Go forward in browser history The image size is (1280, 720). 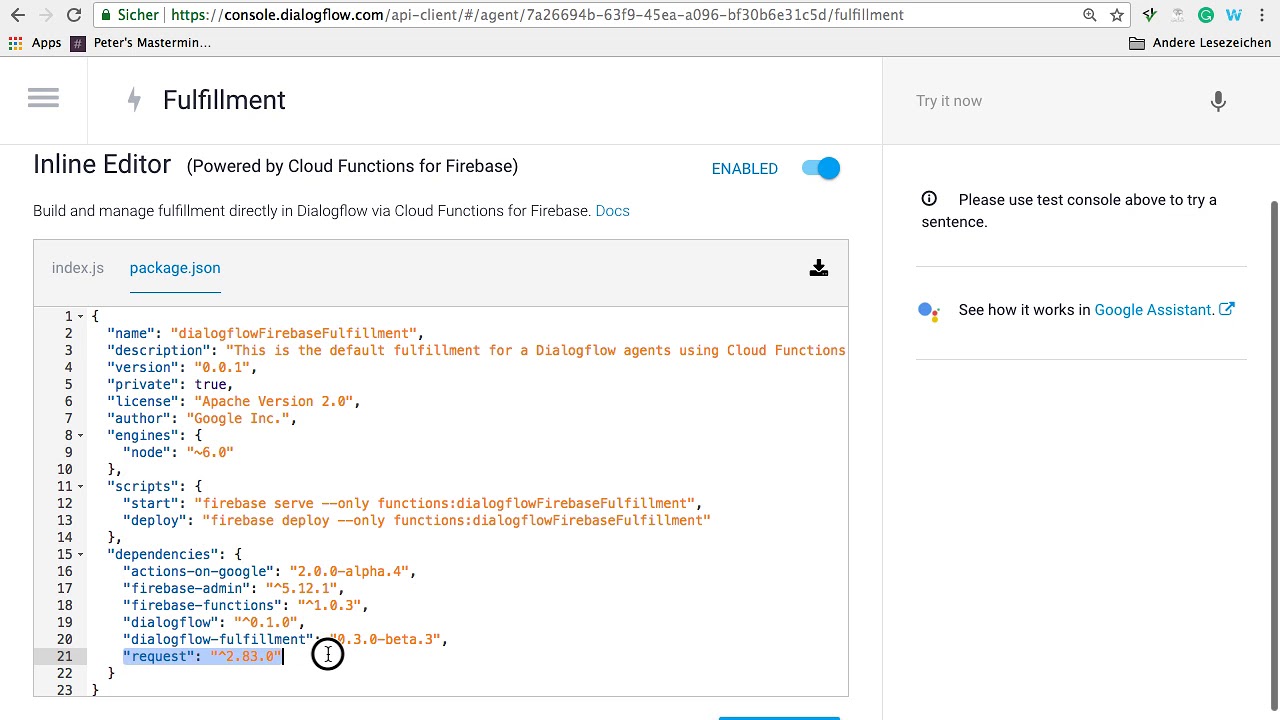(x=46, y=15)
